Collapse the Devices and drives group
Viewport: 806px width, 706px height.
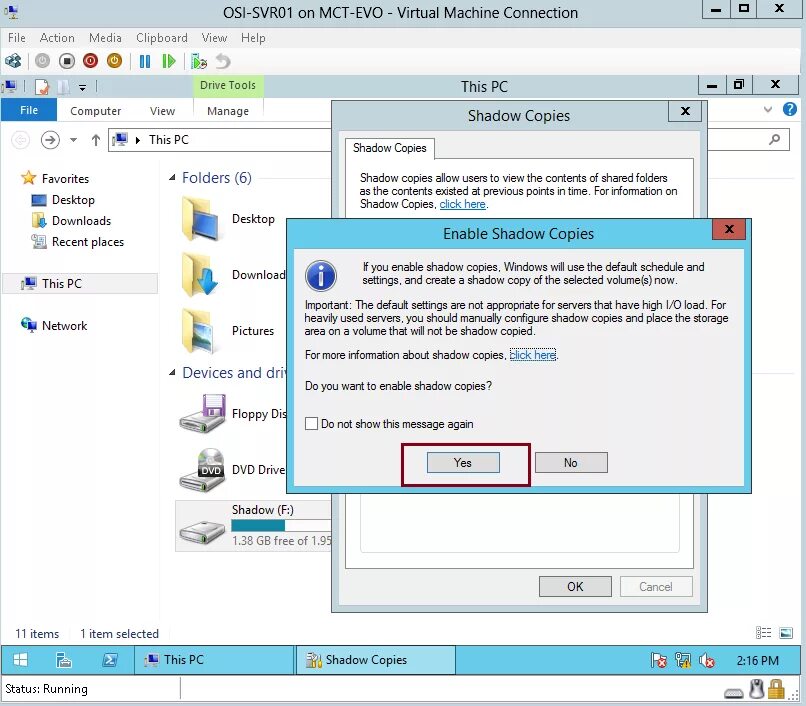(172, 372)
